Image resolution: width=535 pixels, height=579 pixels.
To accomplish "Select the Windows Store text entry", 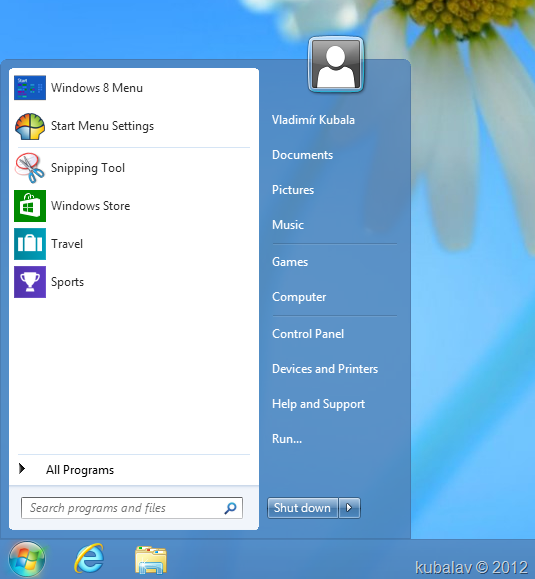I will coord(90,206).
